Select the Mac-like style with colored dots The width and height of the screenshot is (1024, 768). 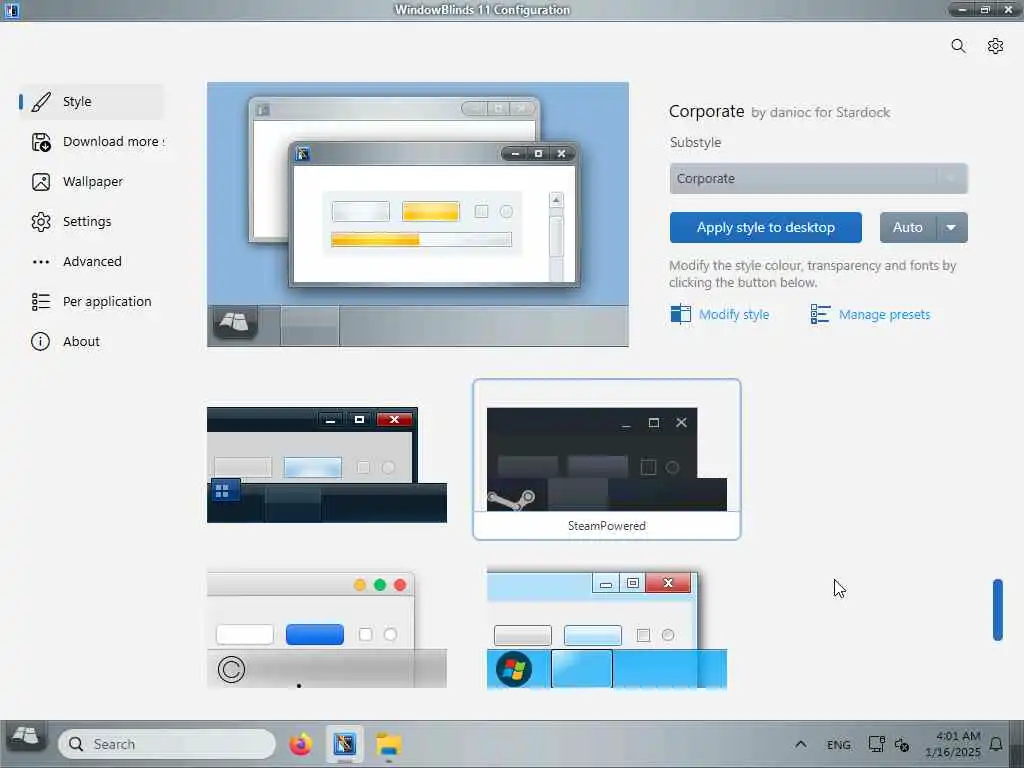tap(327, 630)
